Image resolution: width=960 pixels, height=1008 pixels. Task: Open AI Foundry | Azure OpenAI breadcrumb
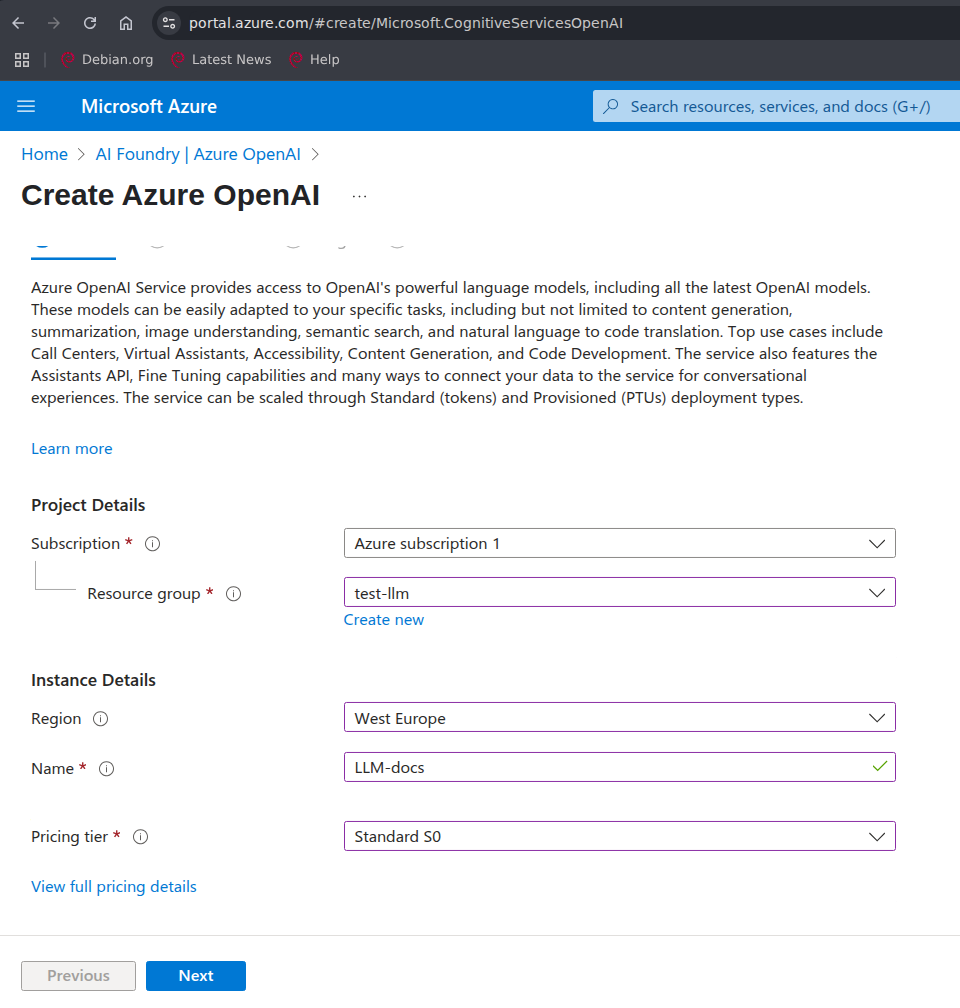click(198, 154)
